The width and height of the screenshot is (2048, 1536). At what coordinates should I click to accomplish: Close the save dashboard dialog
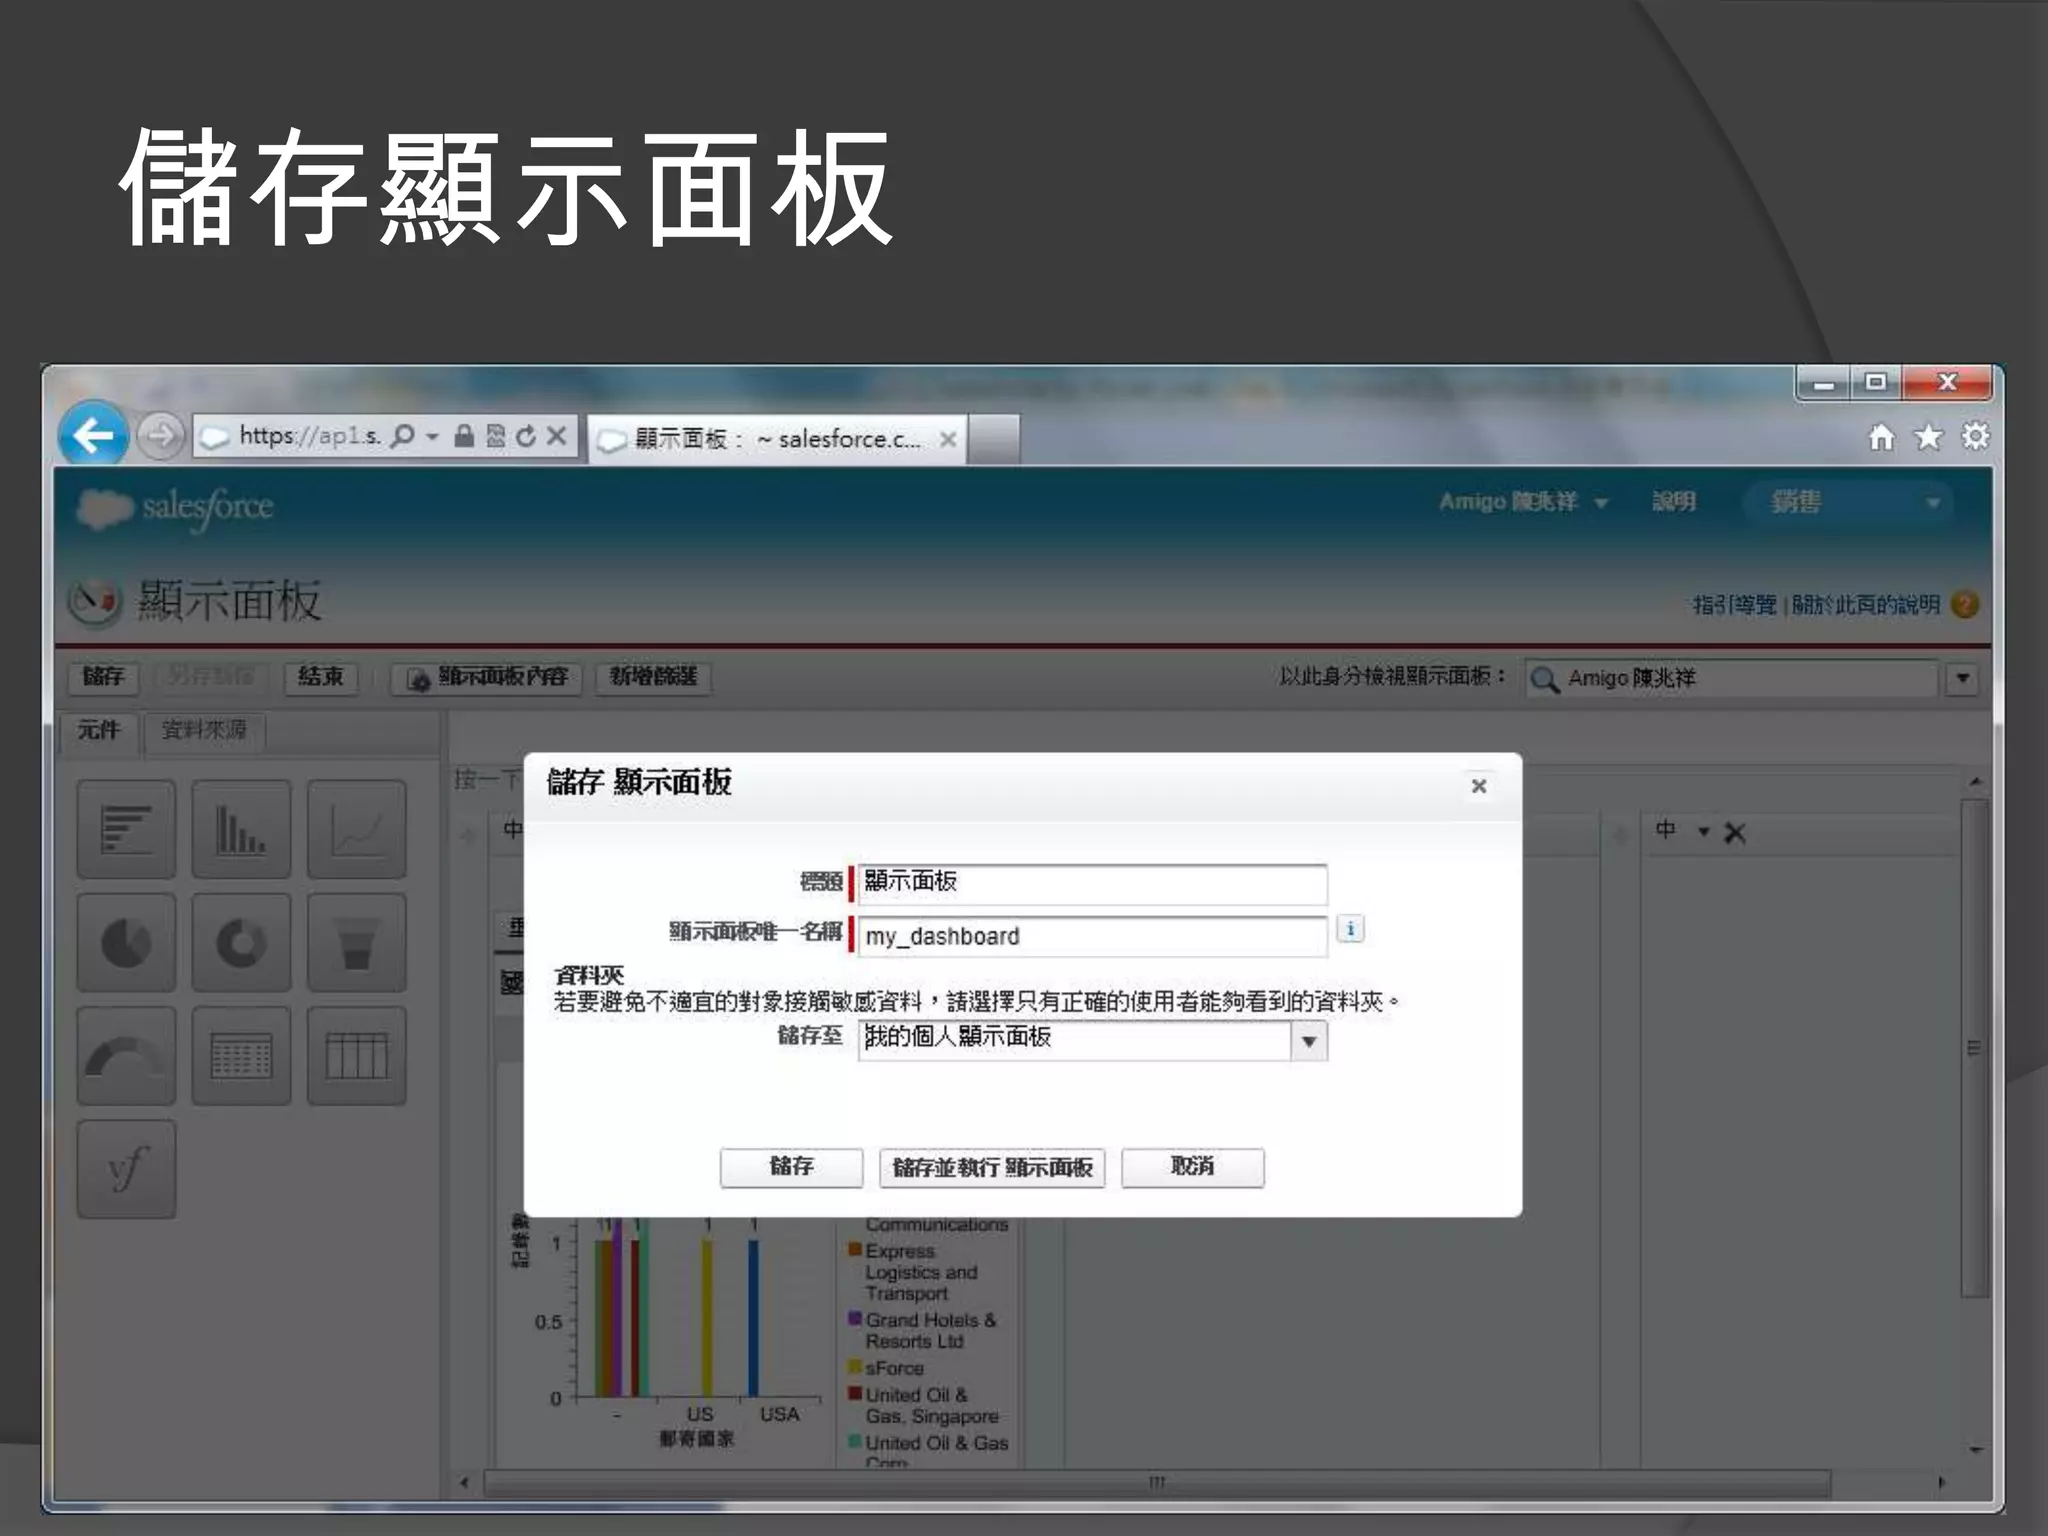tap(1479, 786)
